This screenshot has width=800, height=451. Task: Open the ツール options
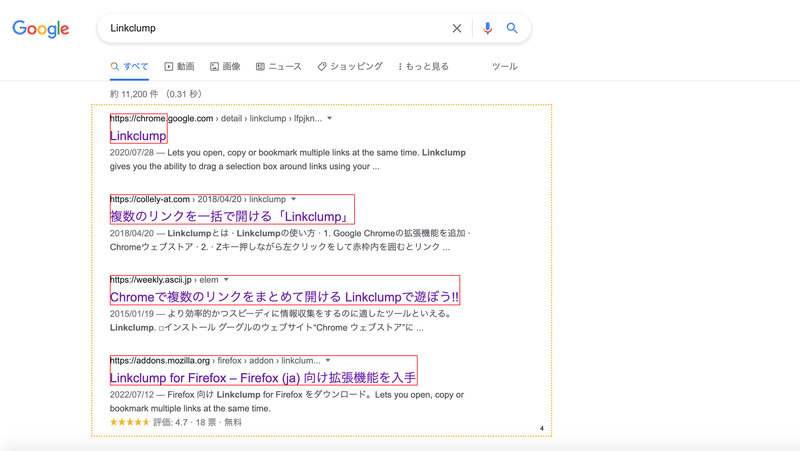pyautogui.click(x=505, y=66)
